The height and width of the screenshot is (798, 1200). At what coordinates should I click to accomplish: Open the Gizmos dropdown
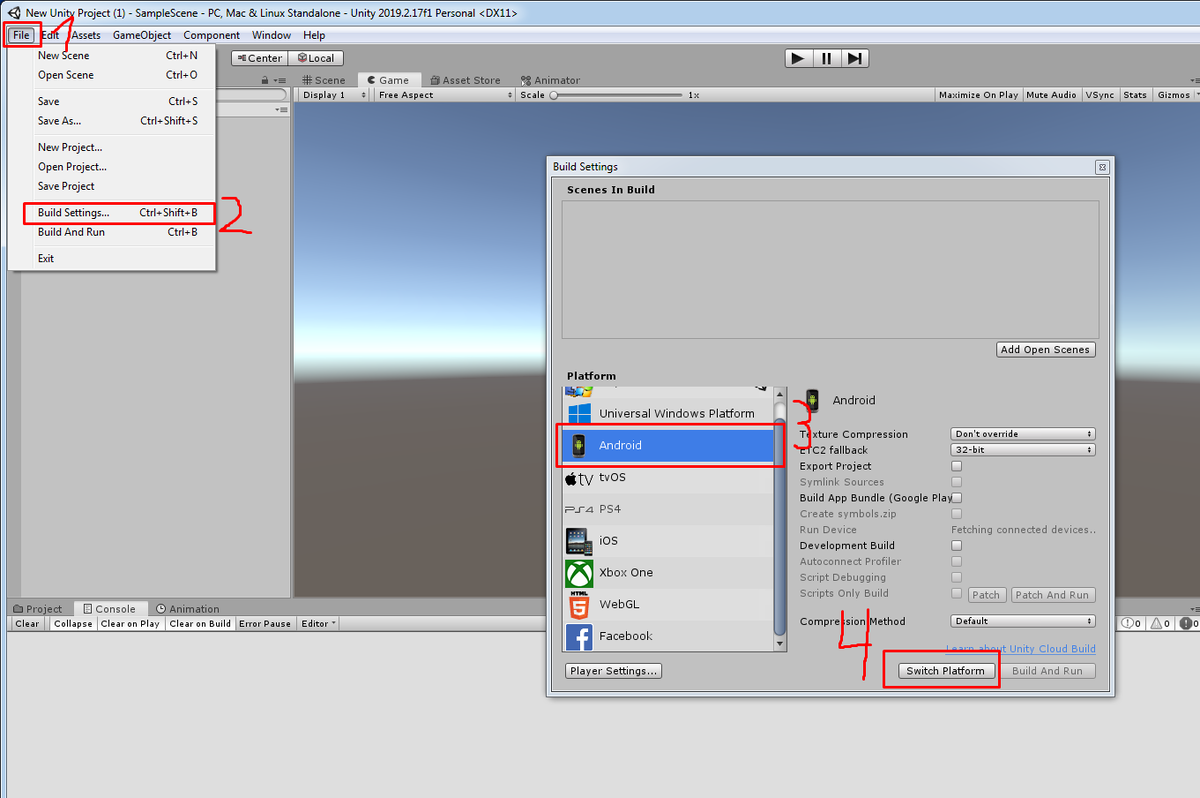point(1178,95)
